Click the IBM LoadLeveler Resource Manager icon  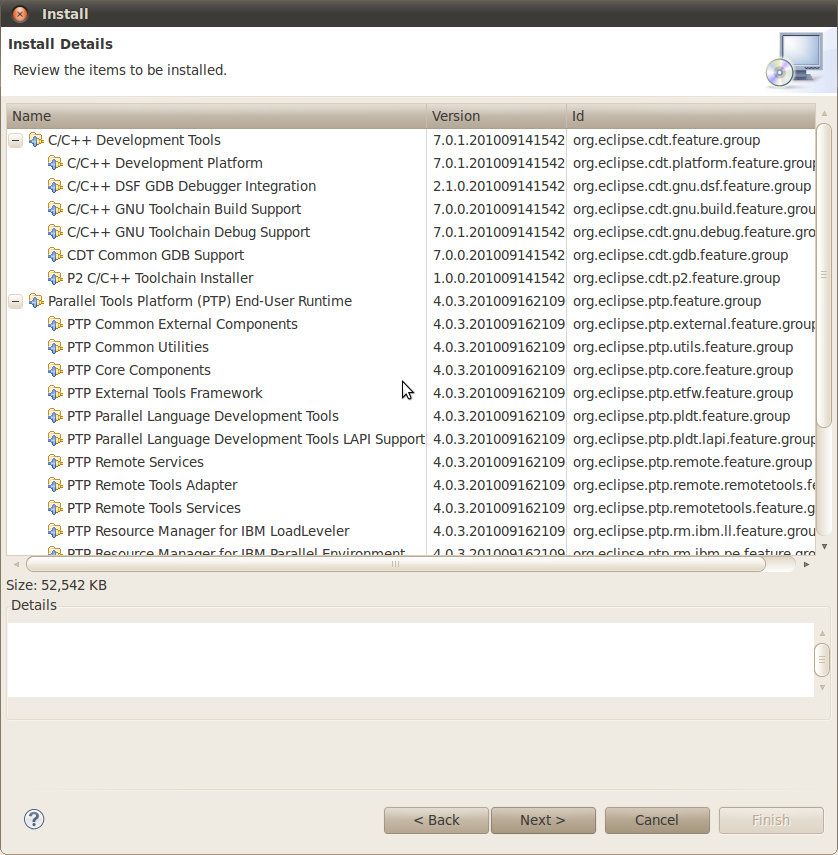55,531
